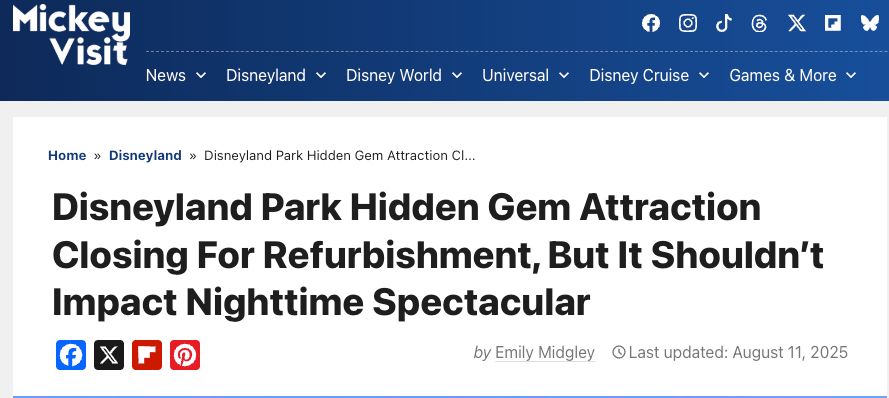Open the Disney Cruise nav item
Screen dimensions: 889x398
pos(639,75)
